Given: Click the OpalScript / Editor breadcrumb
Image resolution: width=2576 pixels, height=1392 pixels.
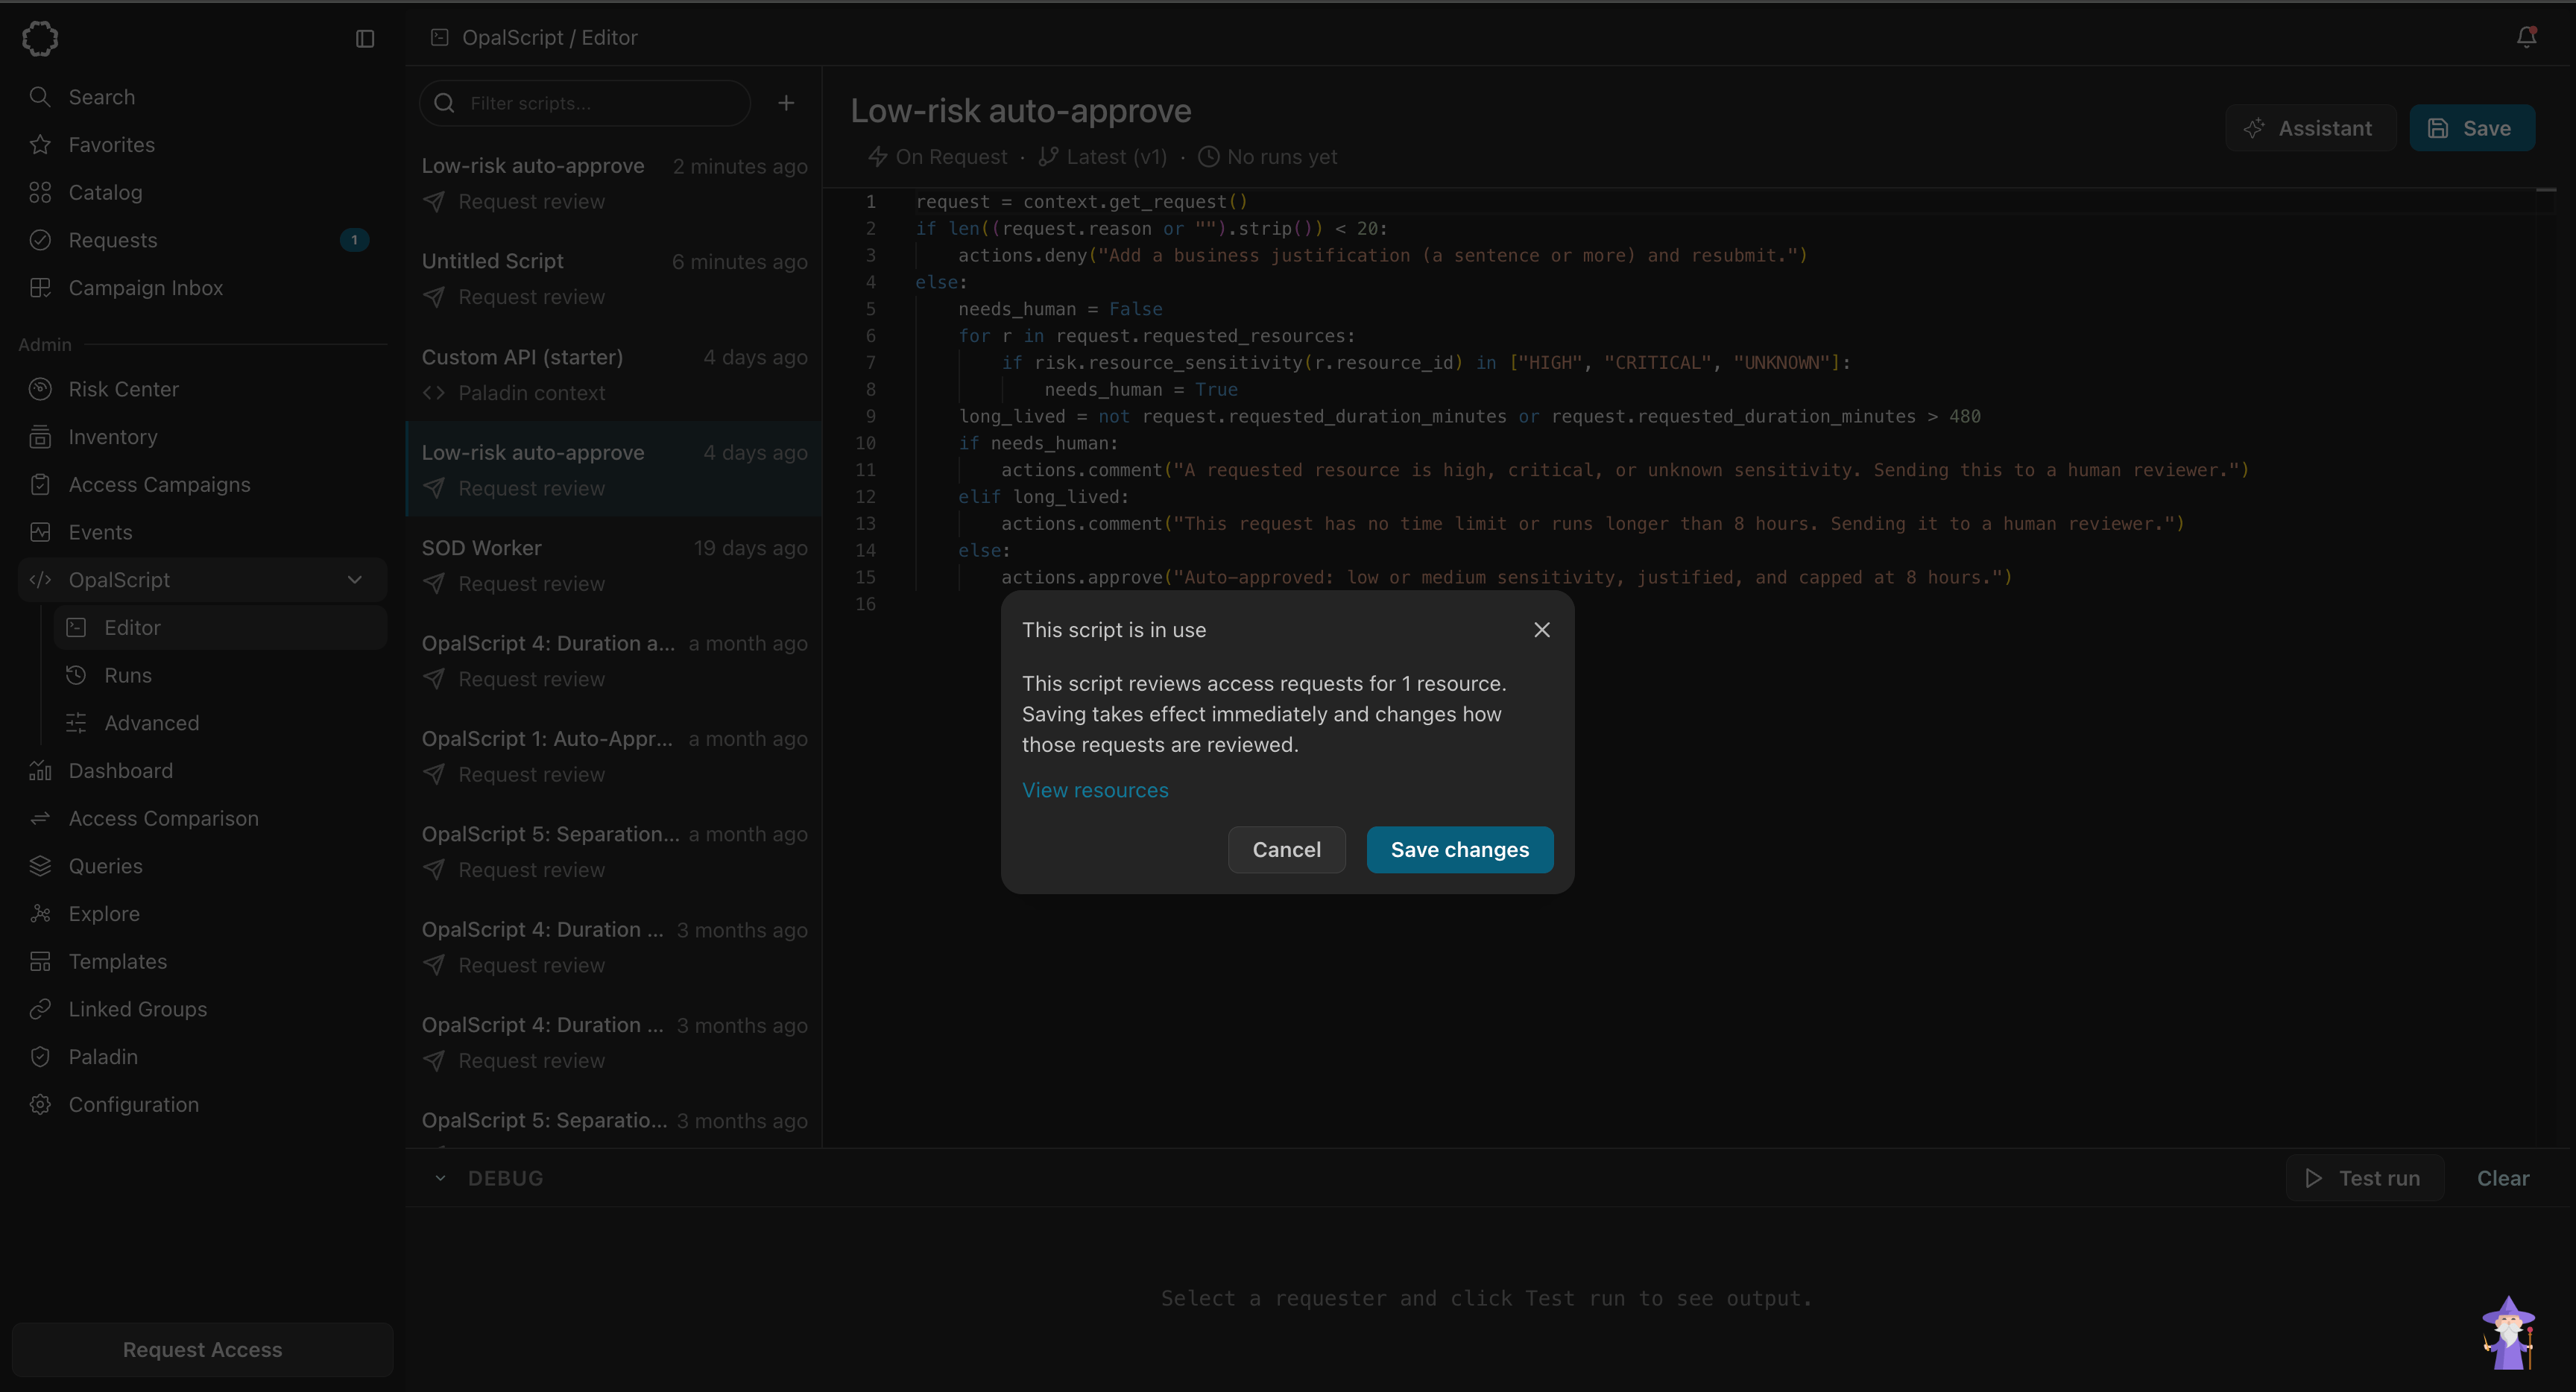Looking at the screenshot, I should click(549, 37).
